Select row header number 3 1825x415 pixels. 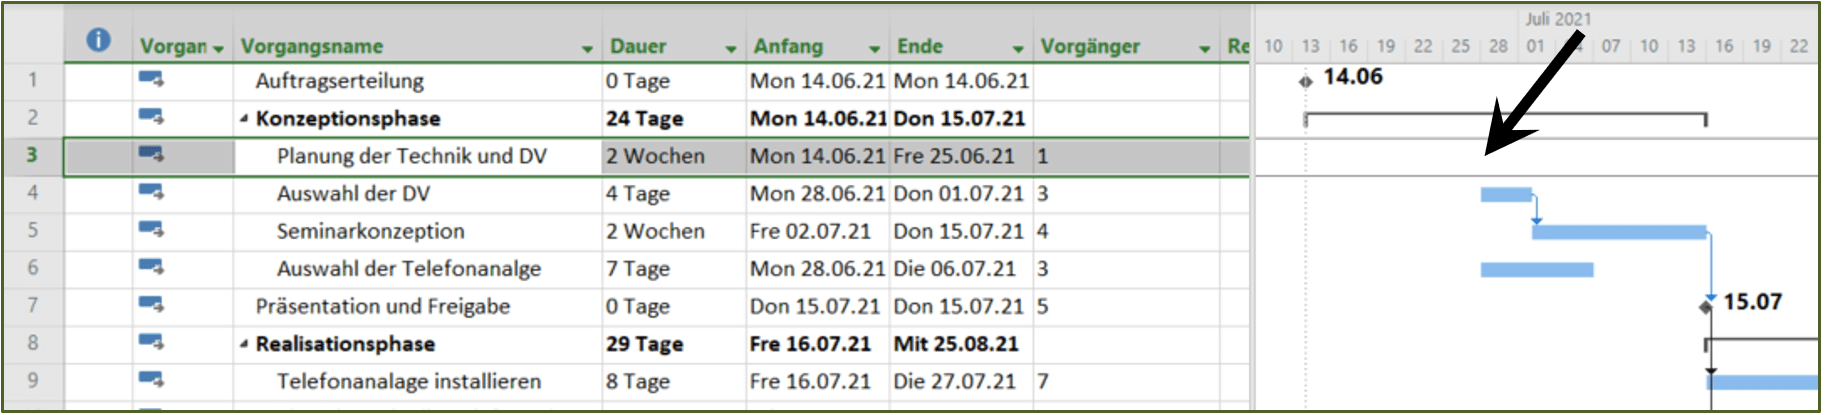(32, 155)
